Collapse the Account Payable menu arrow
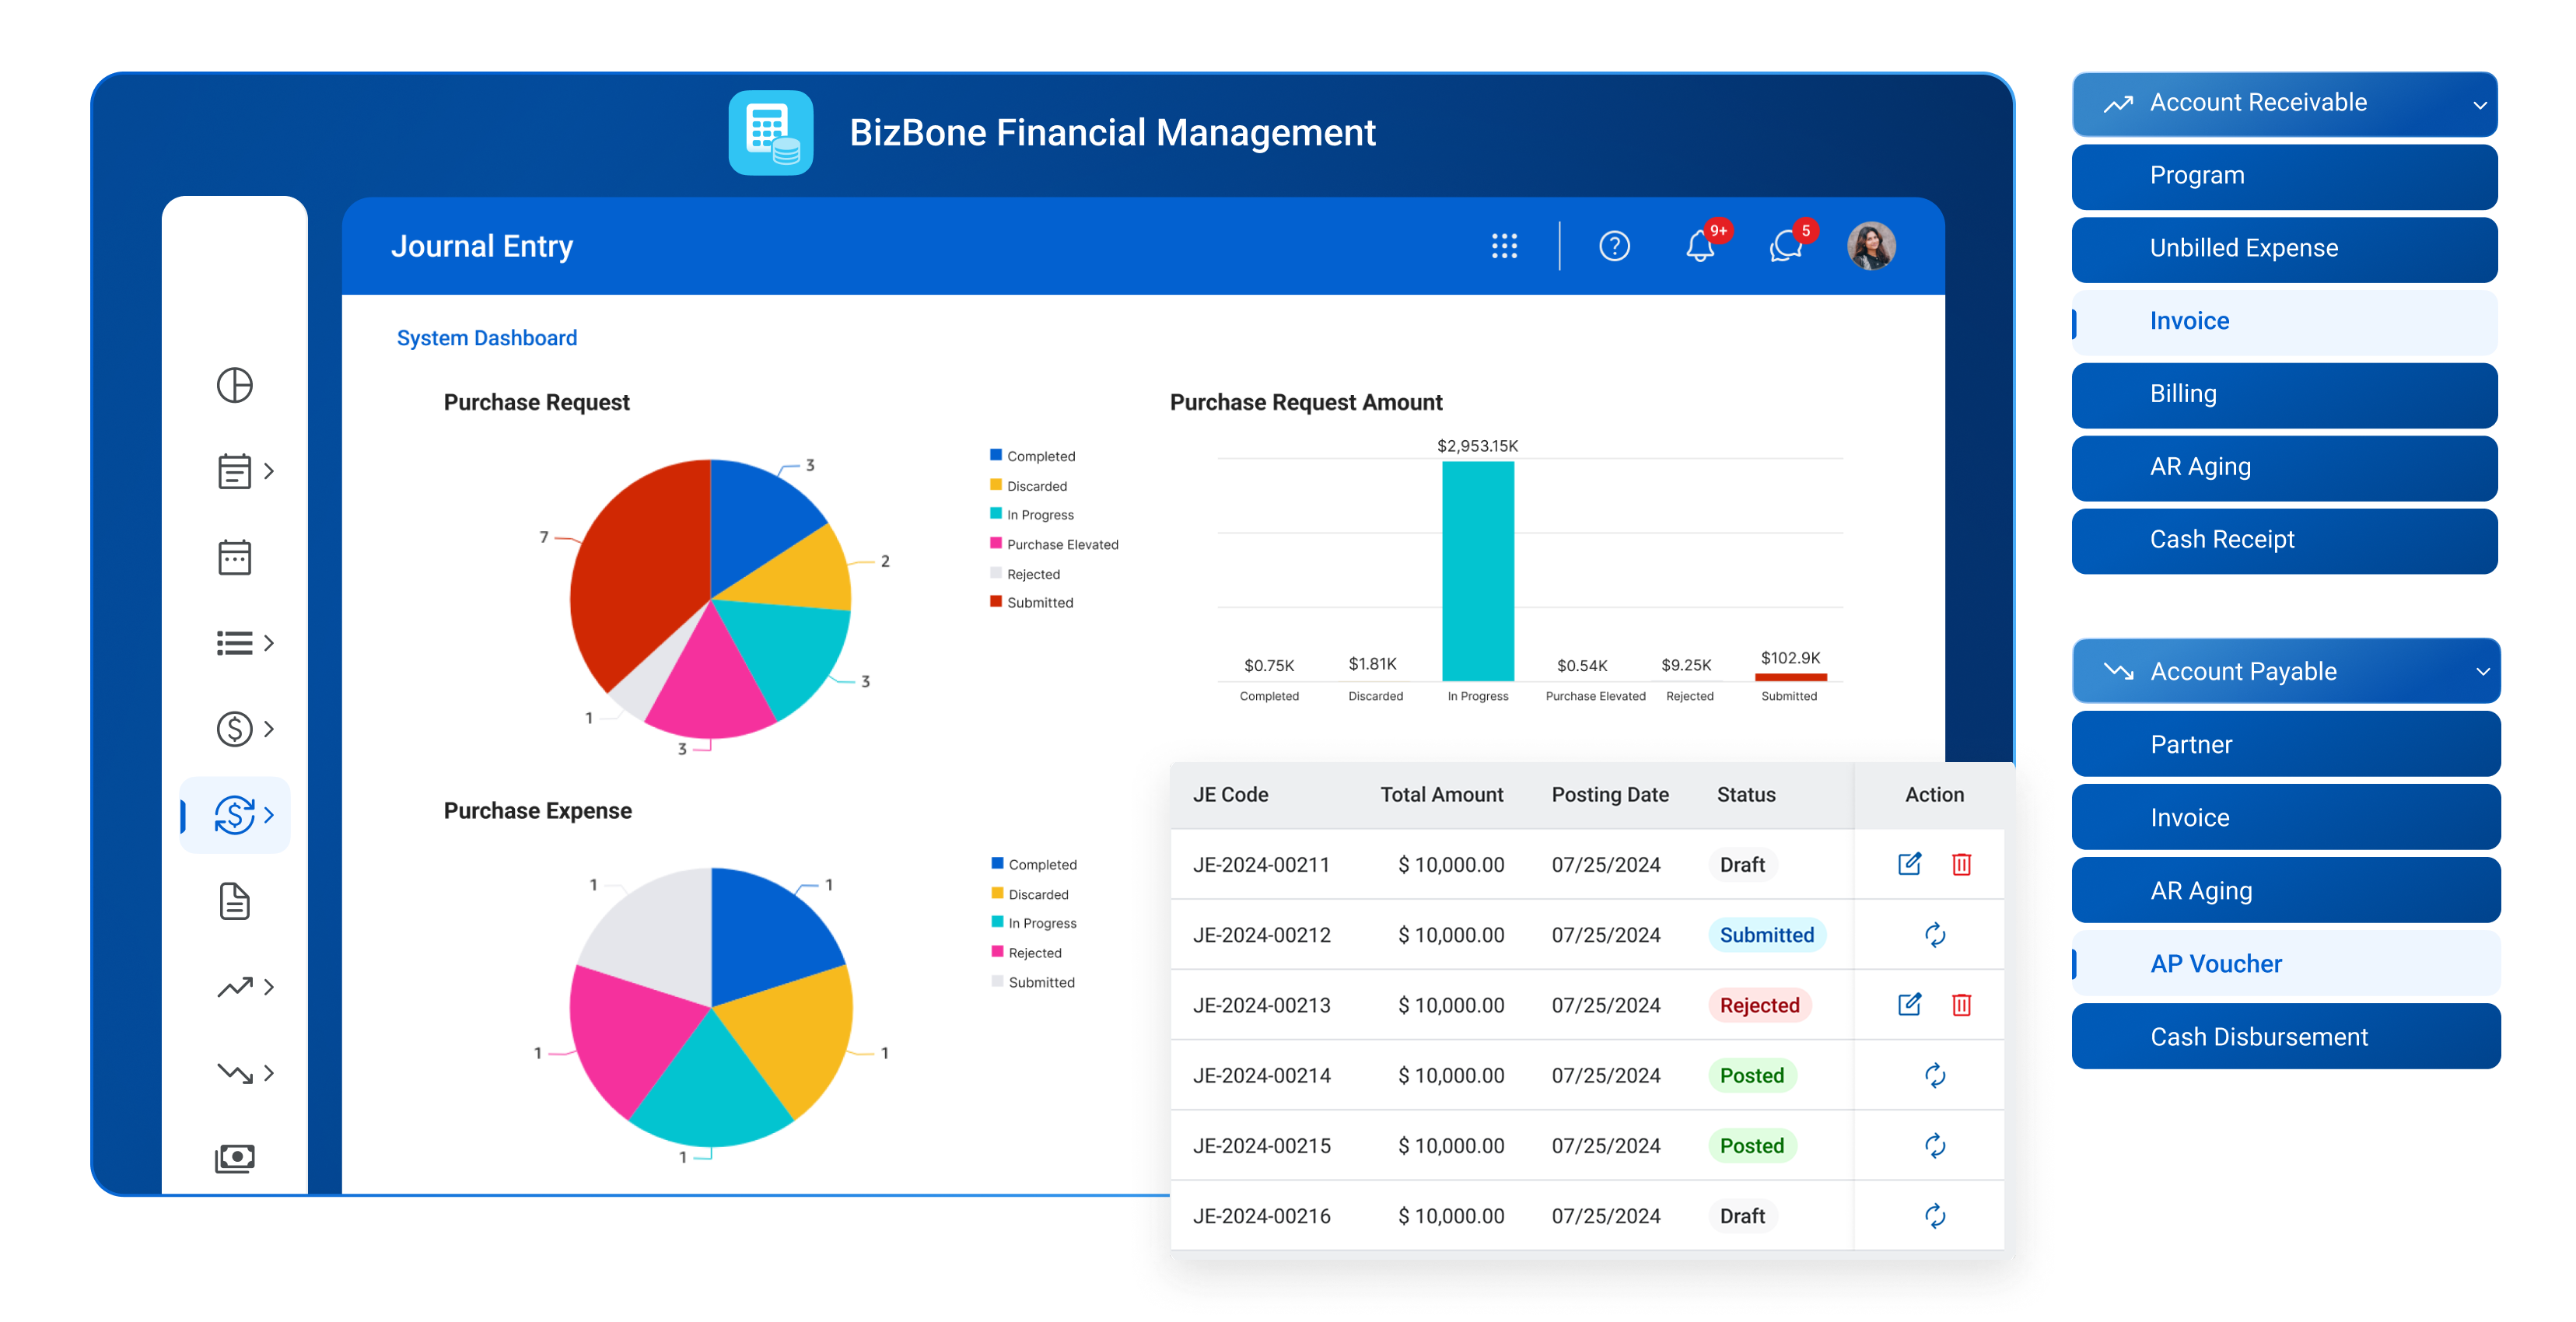The height and width of the screenshot is (1322, 2576). [2481, 672]
